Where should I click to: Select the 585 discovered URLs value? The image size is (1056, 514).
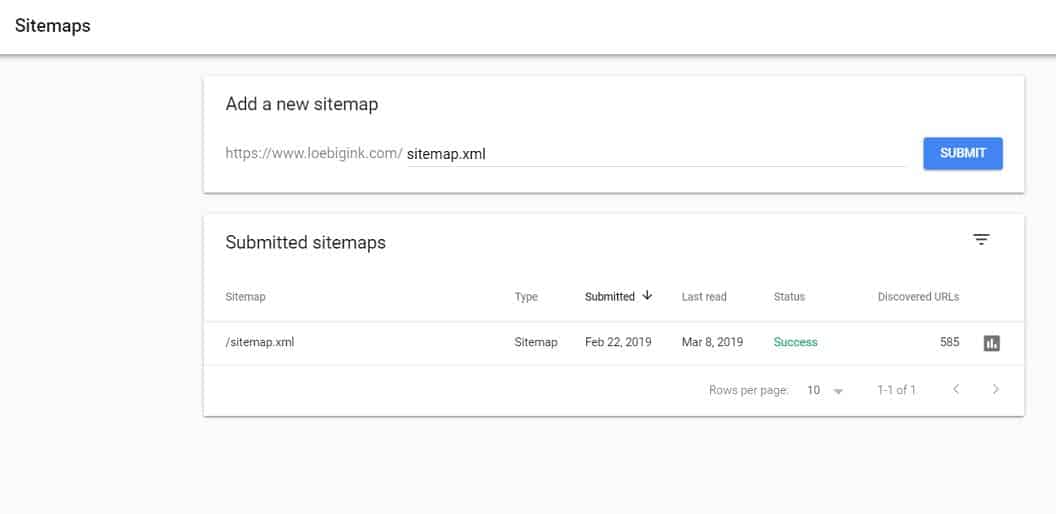click(949, 342)
